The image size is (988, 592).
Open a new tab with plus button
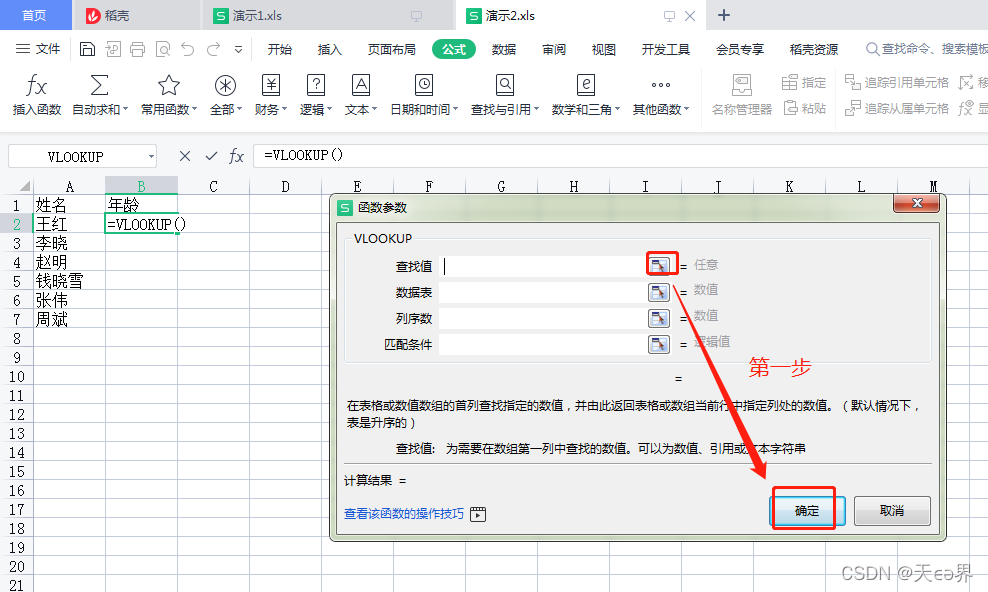tap(724, 15)
